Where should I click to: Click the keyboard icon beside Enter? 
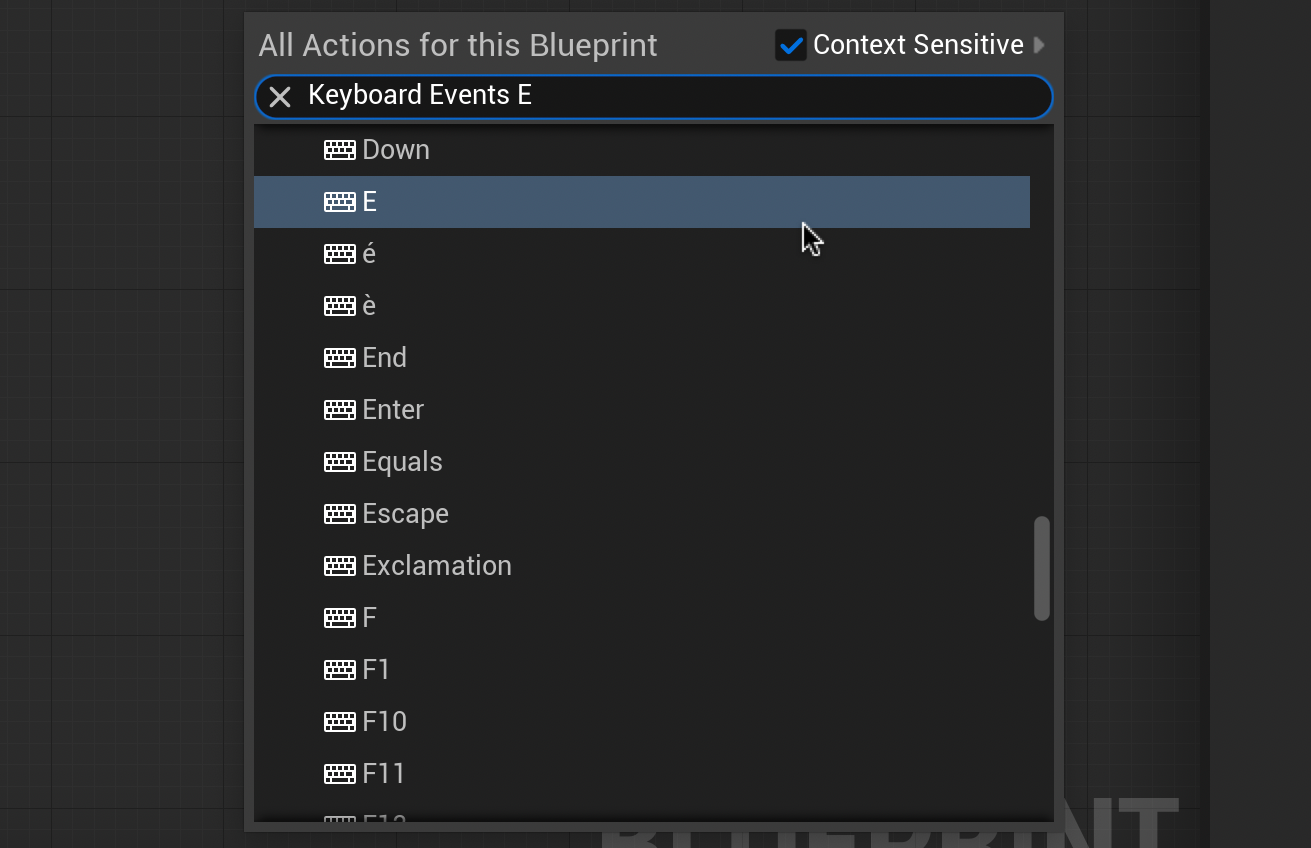[x=340, y=410]
